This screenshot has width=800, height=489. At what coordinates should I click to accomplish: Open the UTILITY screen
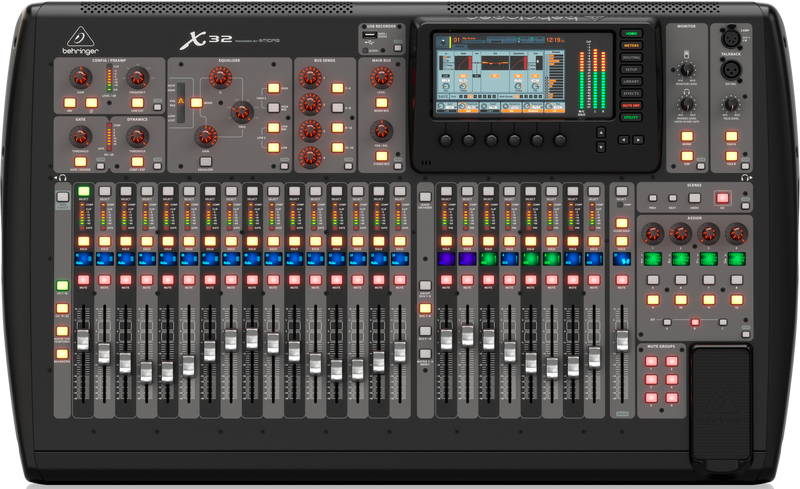pos(631,117)
